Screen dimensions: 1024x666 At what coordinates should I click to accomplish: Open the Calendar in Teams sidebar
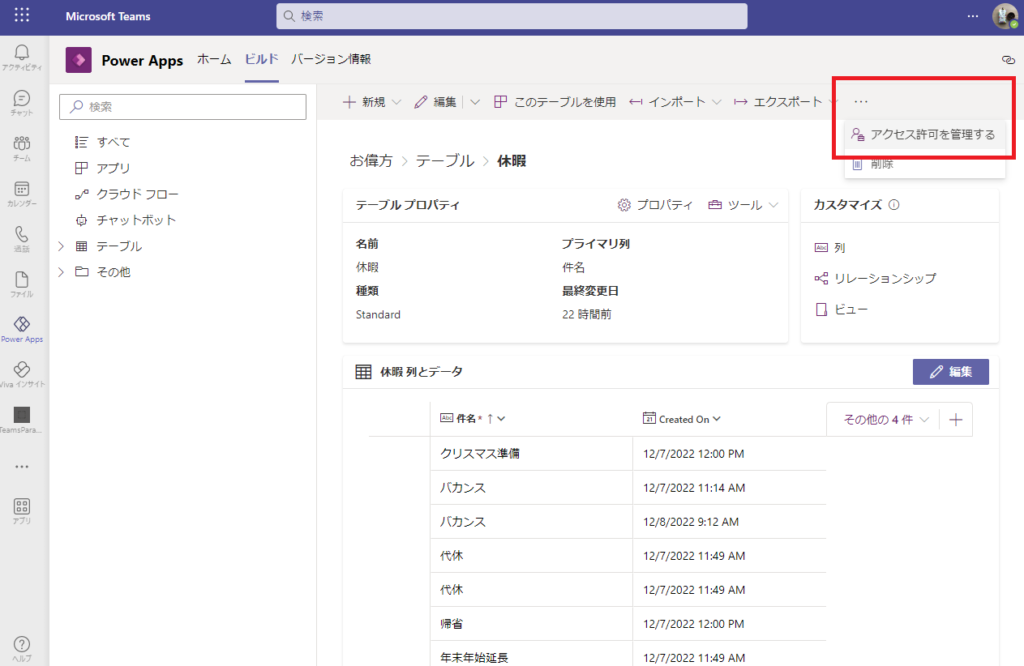coord(22,194)
